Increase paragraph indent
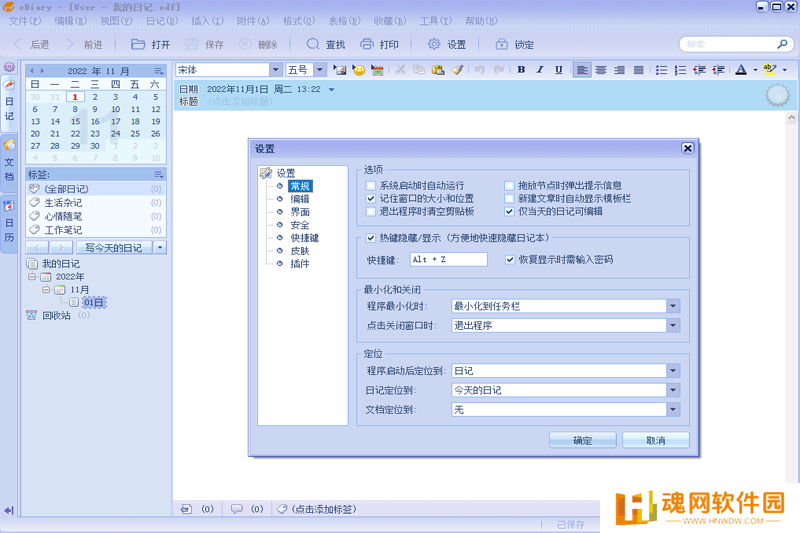This screenshot has width=800, height=533. (718, 70)
